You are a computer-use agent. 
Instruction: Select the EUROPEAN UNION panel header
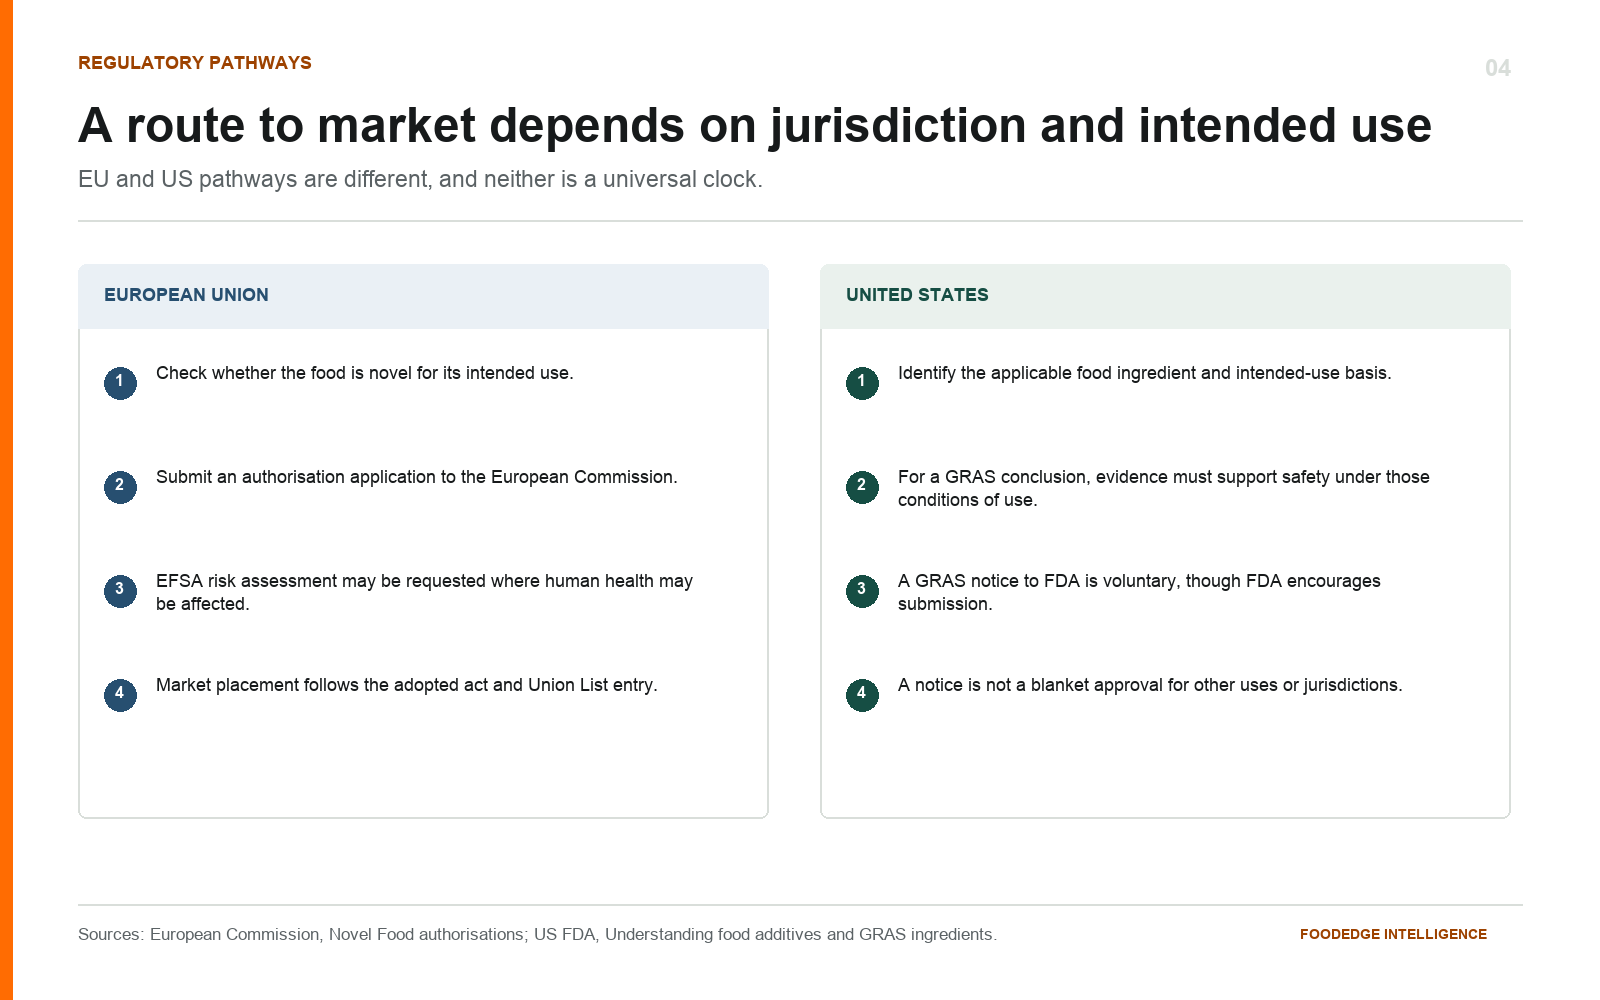423,296
